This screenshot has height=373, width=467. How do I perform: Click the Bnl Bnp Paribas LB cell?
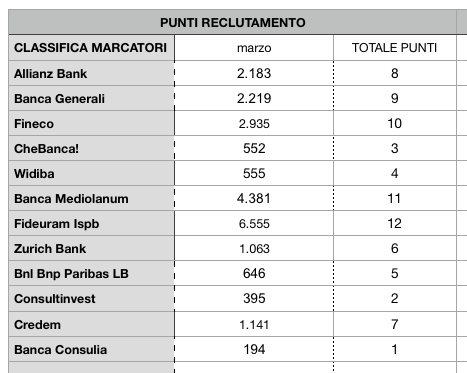[91, 273]
